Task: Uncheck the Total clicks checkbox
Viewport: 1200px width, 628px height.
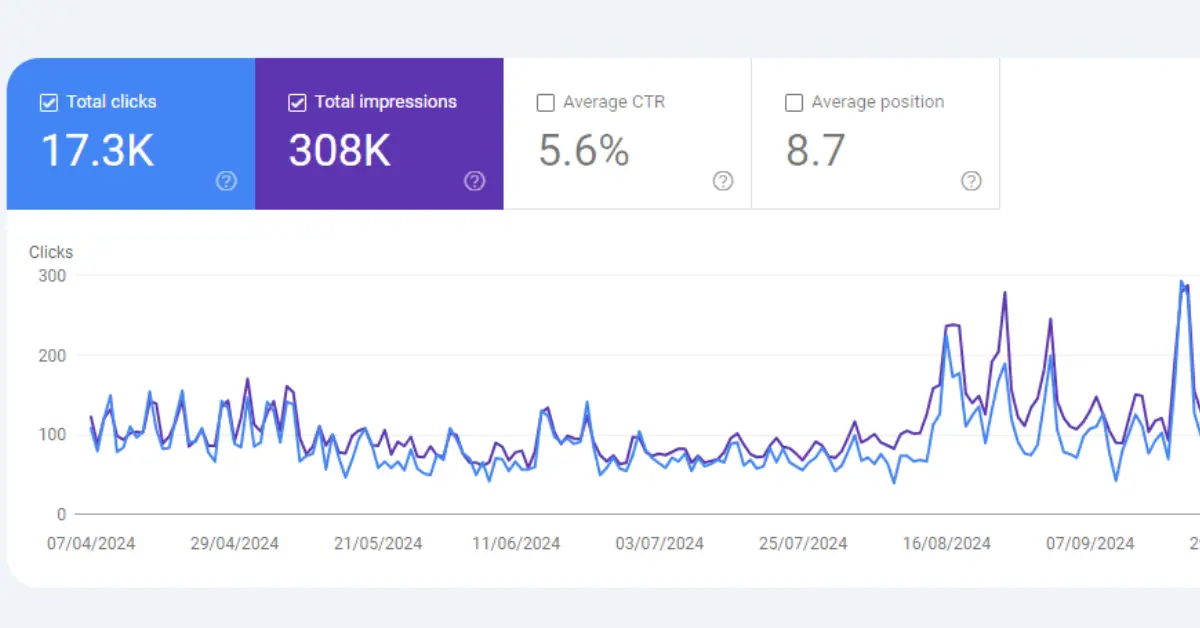Action: click(x=48, y=103)
